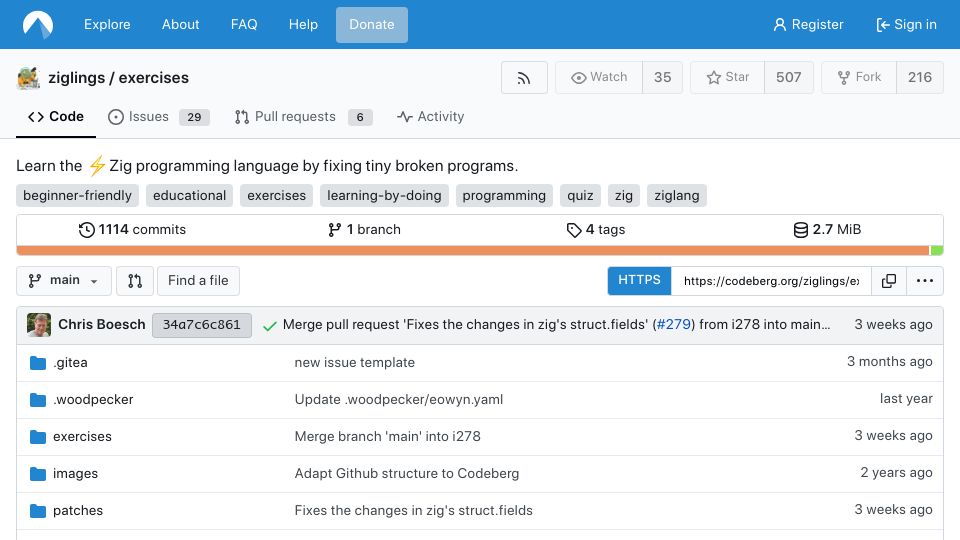Open the ziglang topic tag
The height and width of the screenshot is (540, 960).
tap(677, 196)
